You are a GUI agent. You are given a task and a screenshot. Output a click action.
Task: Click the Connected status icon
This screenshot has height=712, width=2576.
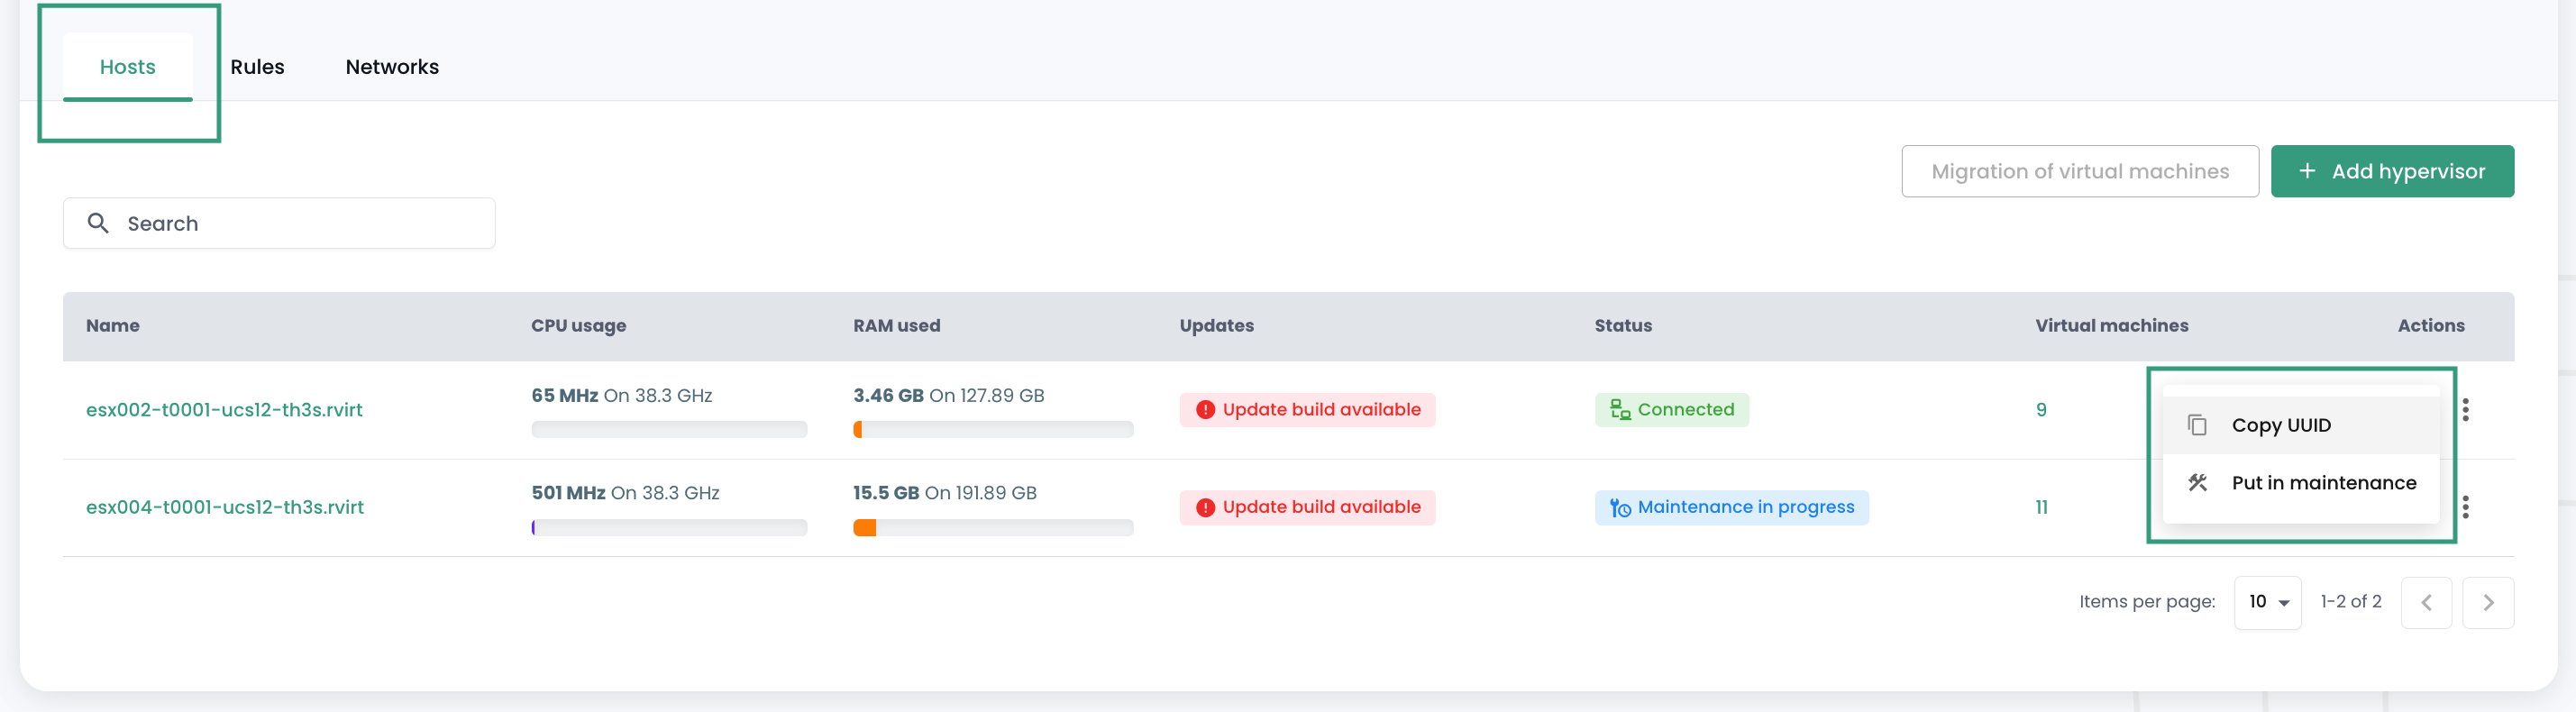click(x=1619, y=410)
